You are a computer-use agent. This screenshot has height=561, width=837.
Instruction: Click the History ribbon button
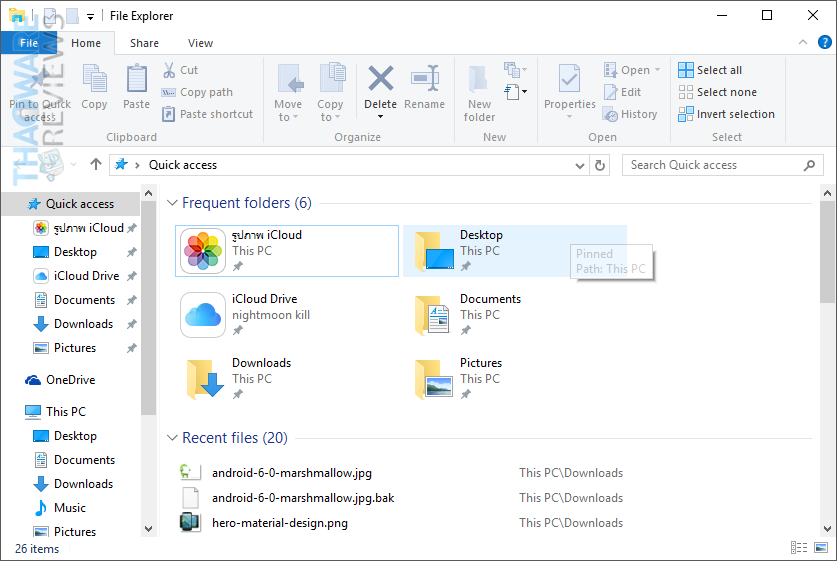pos(630,114)
